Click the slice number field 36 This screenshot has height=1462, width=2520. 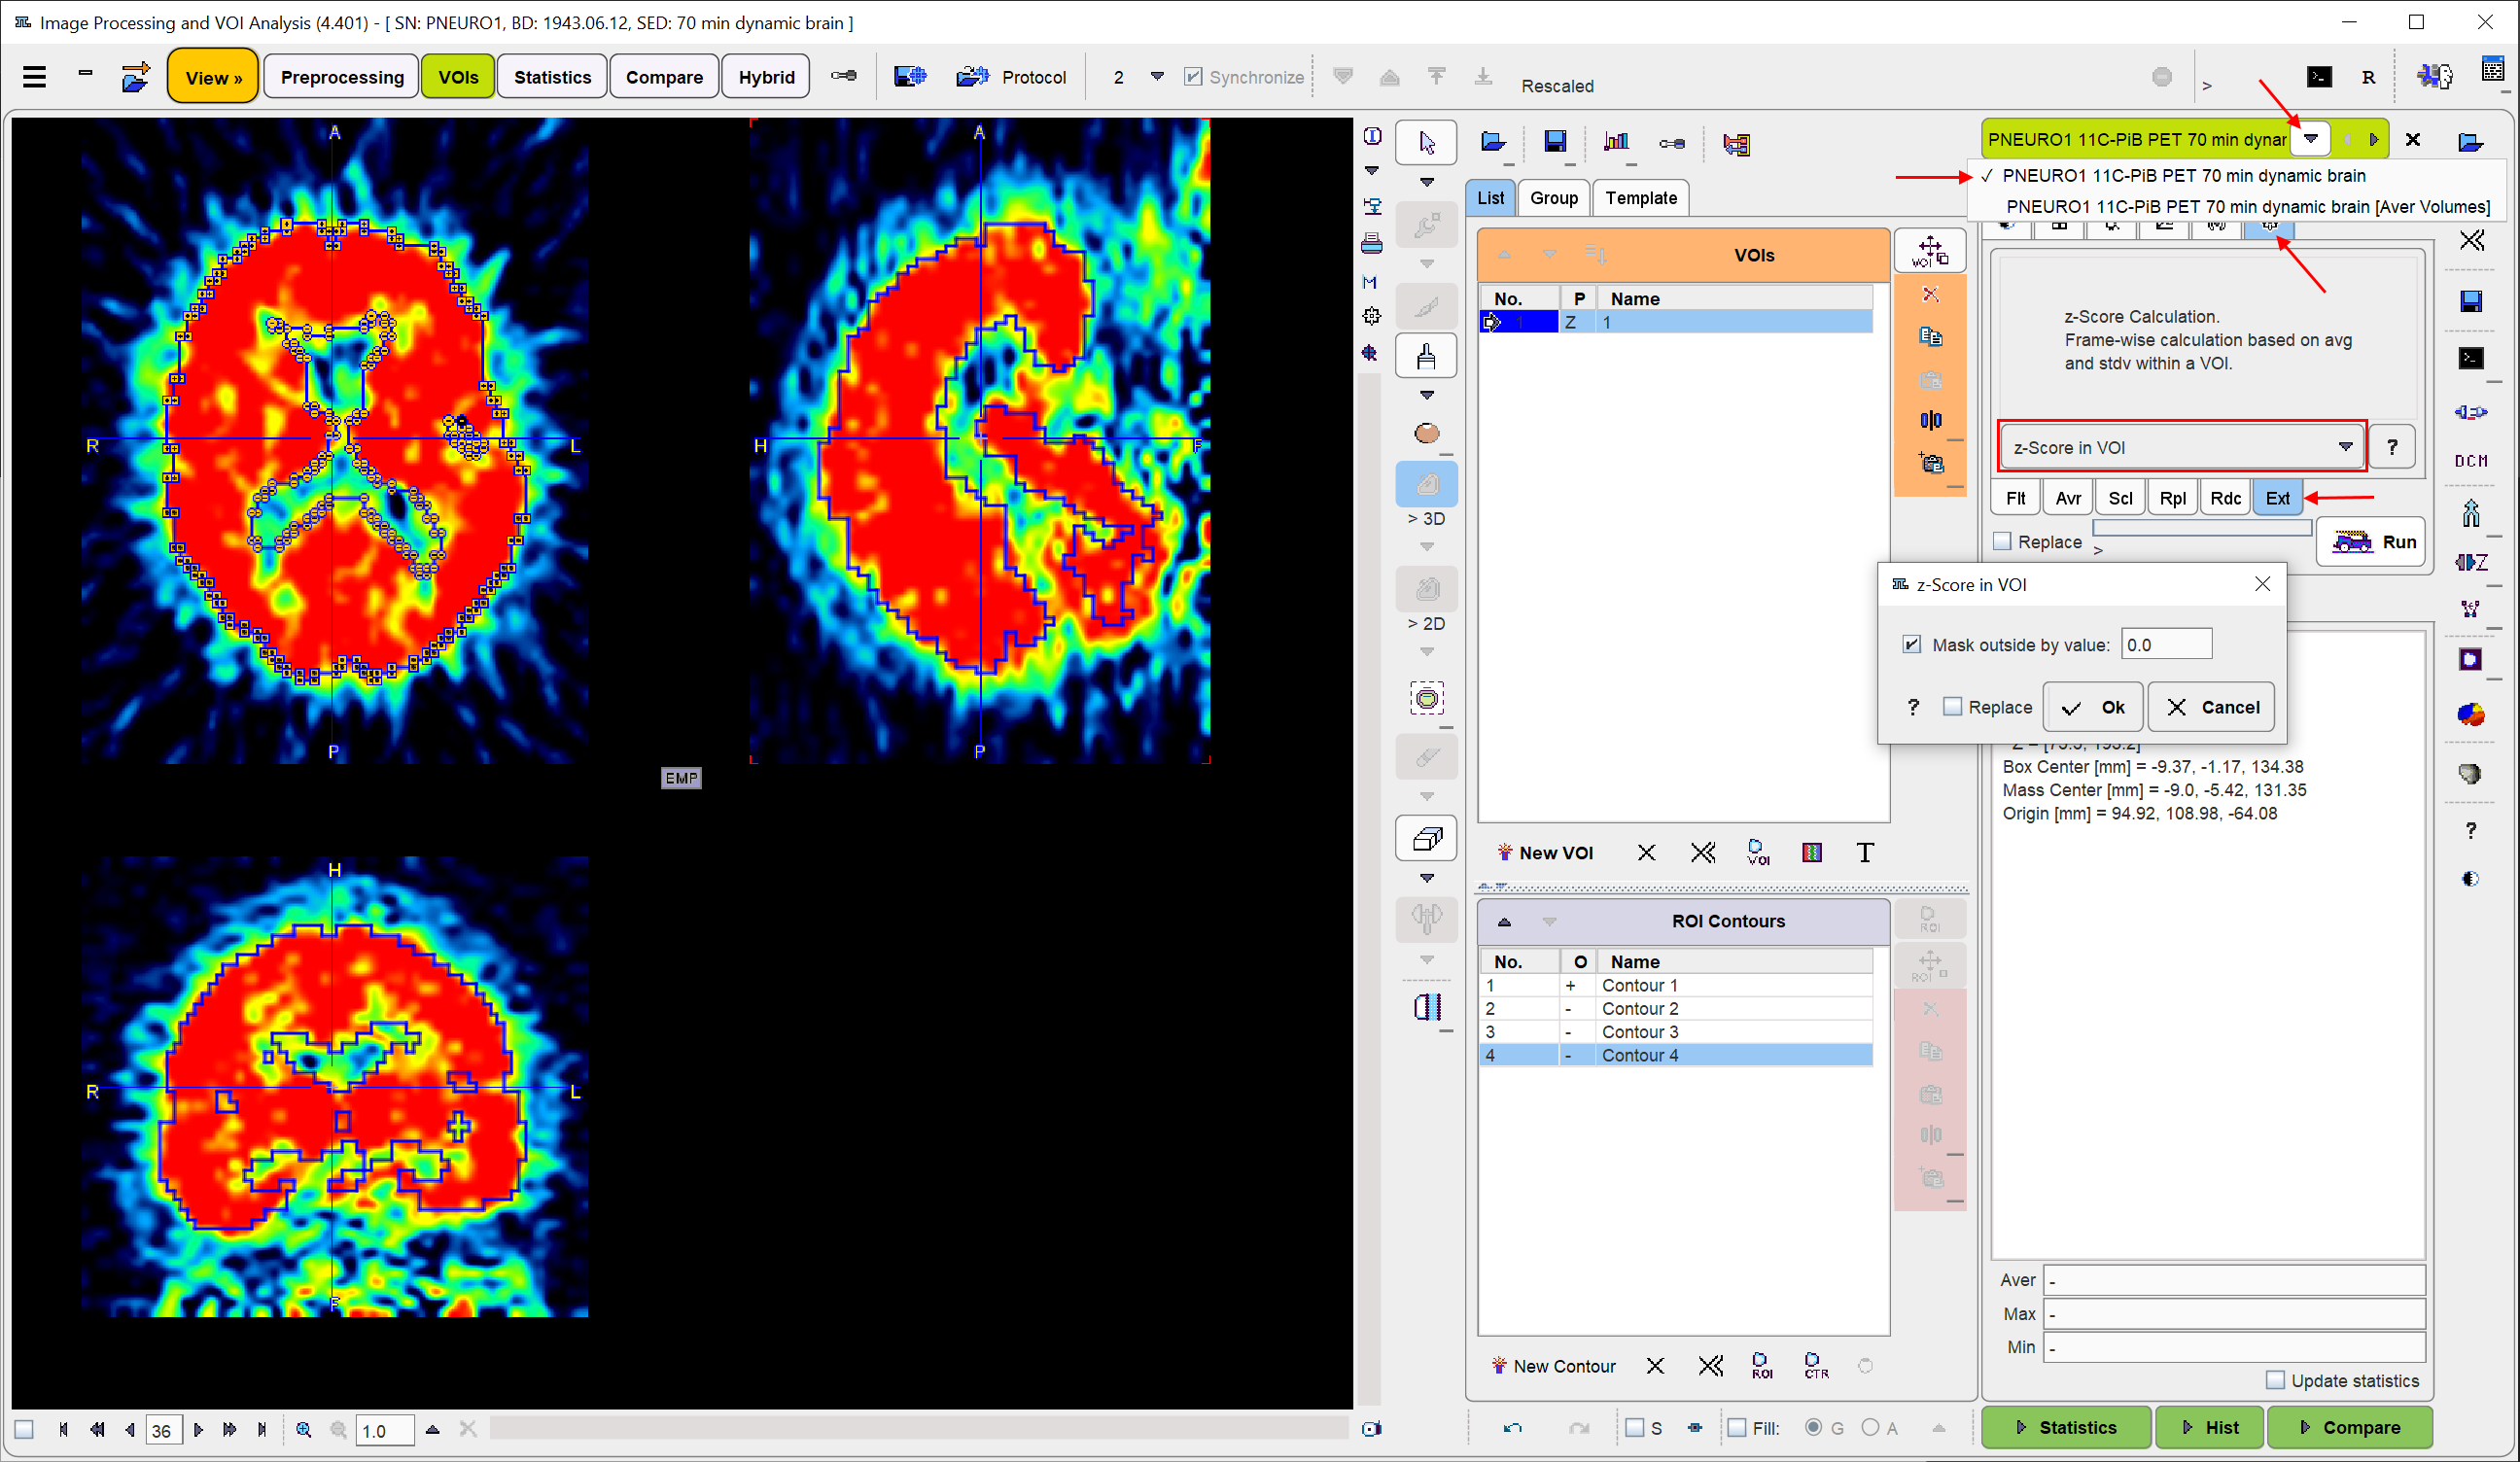[163, 1431]
